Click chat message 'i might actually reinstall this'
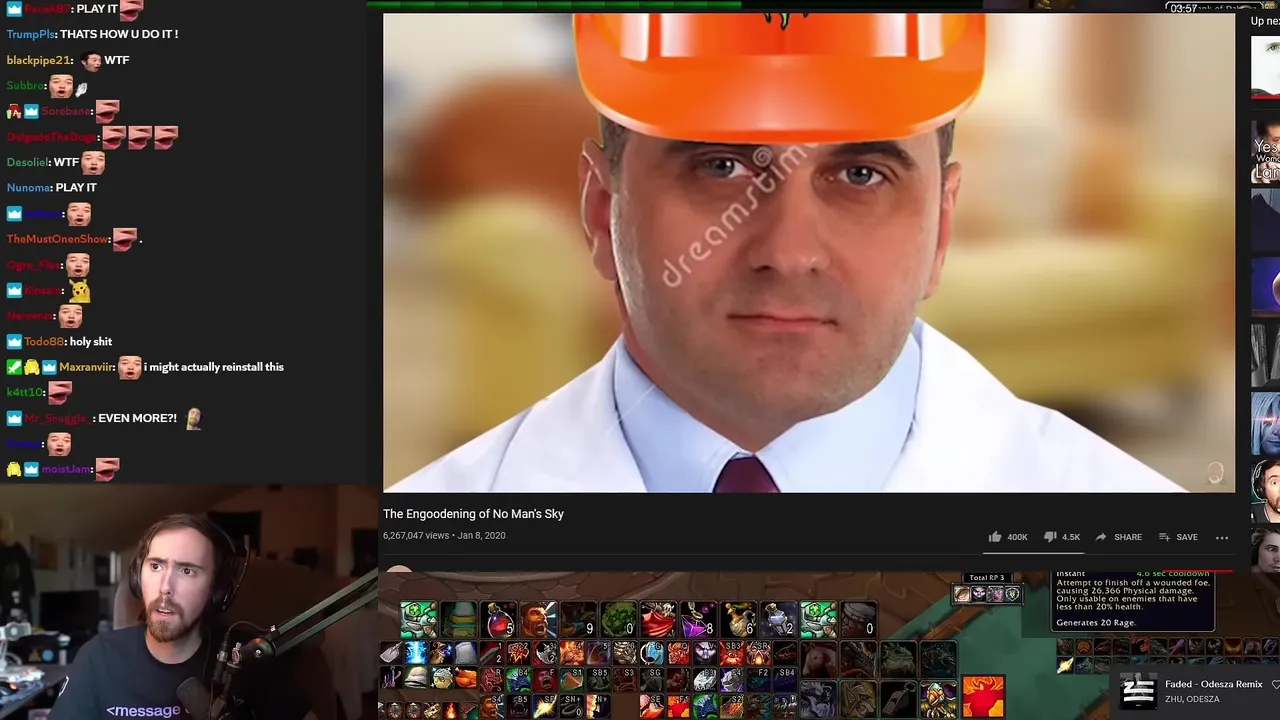Viewport: 1280px width, 720px height. pyautogui.click(x=214, y=367)
